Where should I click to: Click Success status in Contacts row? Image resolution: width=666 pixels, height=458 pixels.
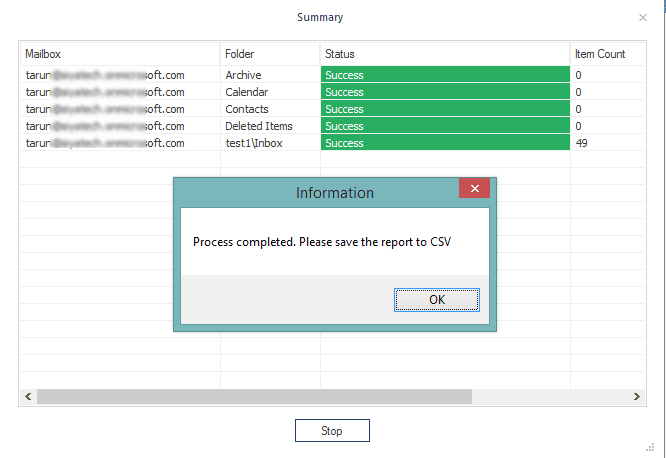point(445,108)
